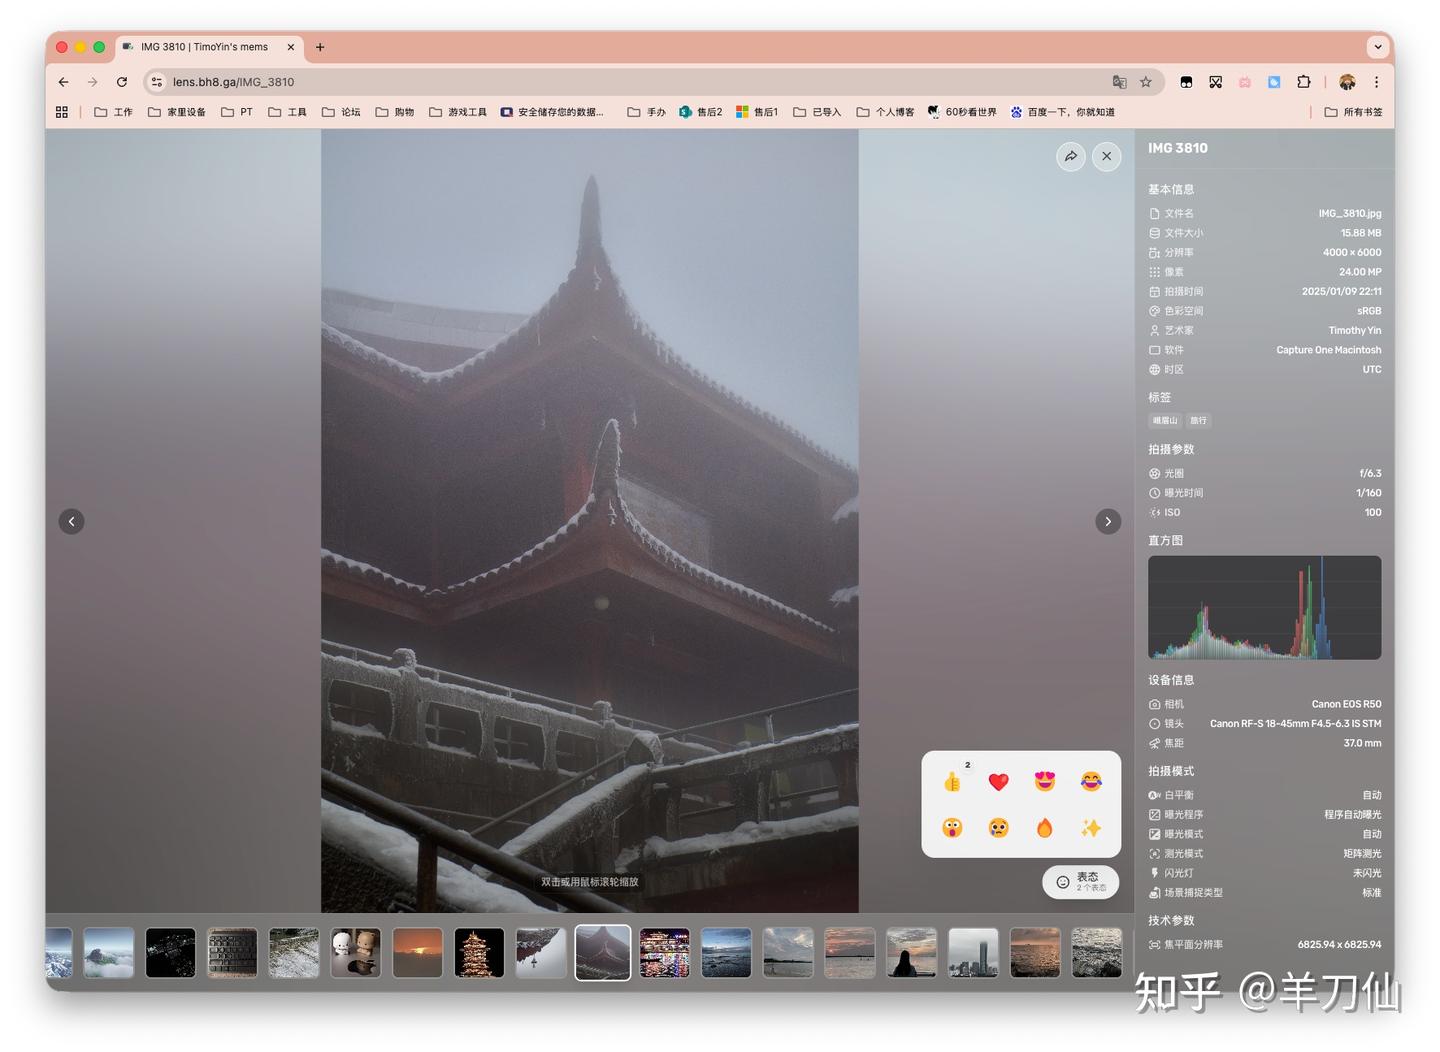Screen dimensions: 1440x1052
Task: Translate this page via address bar icon
Action: pos(1119,82)
